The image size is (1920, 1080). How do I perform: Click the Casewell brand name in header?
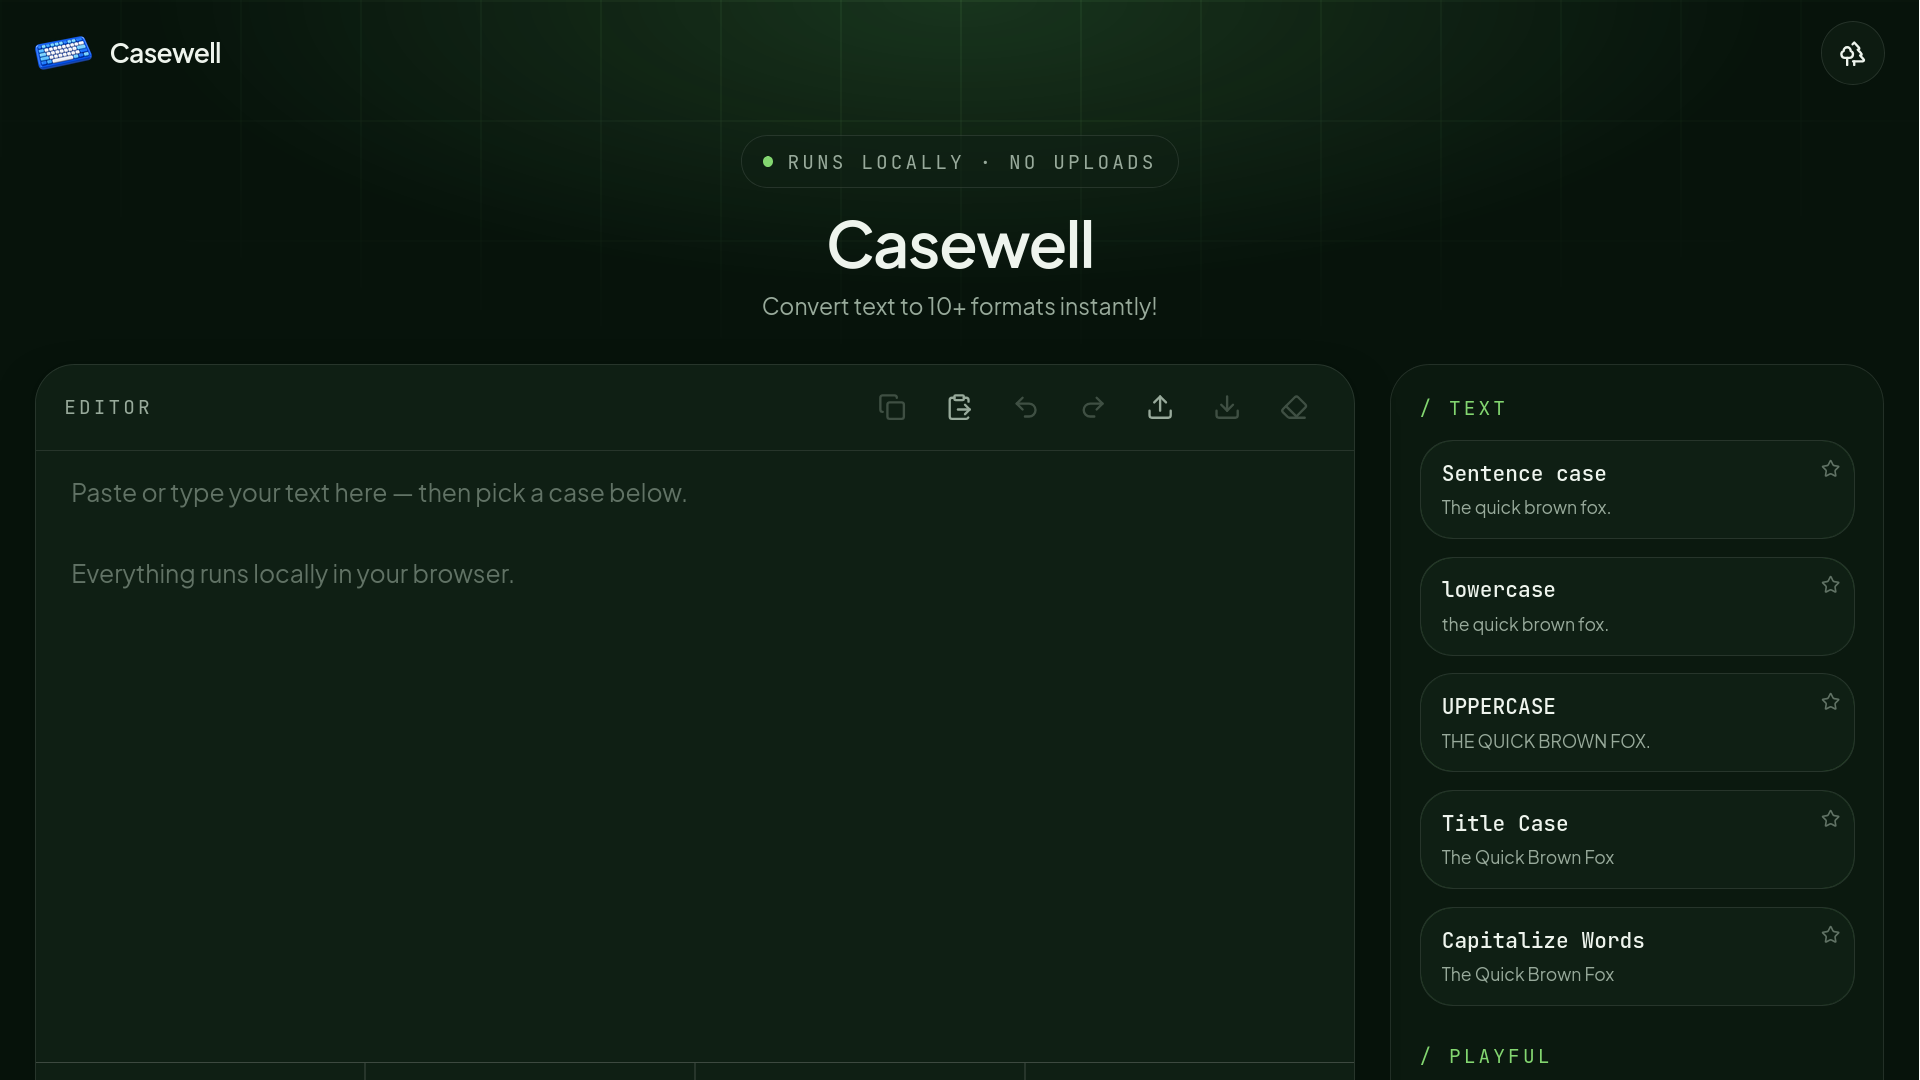165,53
